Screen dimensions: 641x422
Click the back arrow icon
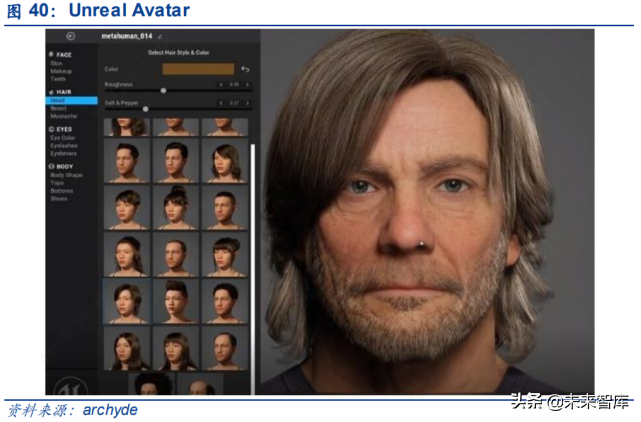(71, 36)
